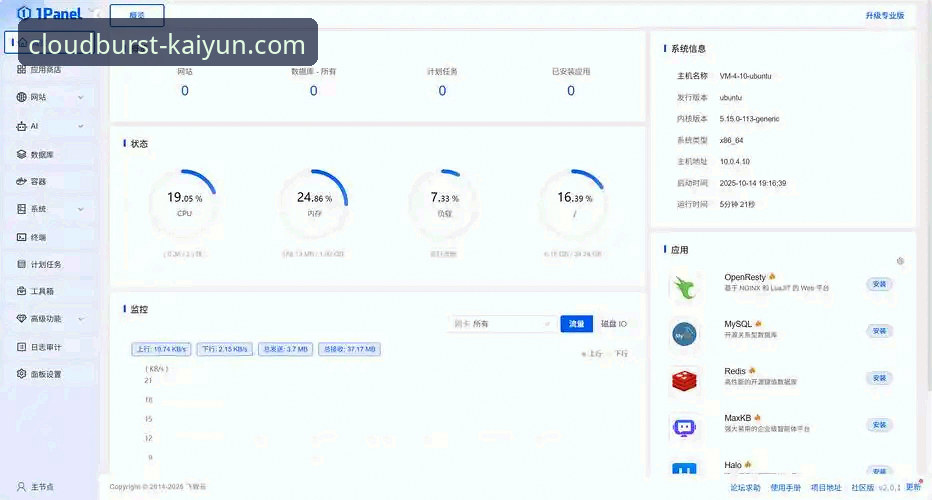Click the 更新 update link
Viewport: 932px width, 500px height.
(914, 487)
